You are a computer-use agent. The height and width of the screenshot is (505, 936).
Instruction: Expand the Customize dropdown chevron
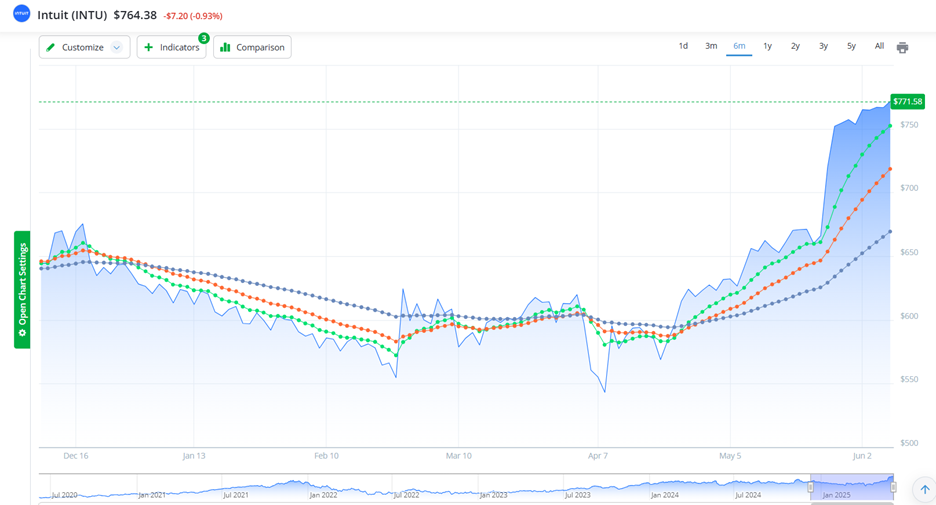[x=117, y=47]
